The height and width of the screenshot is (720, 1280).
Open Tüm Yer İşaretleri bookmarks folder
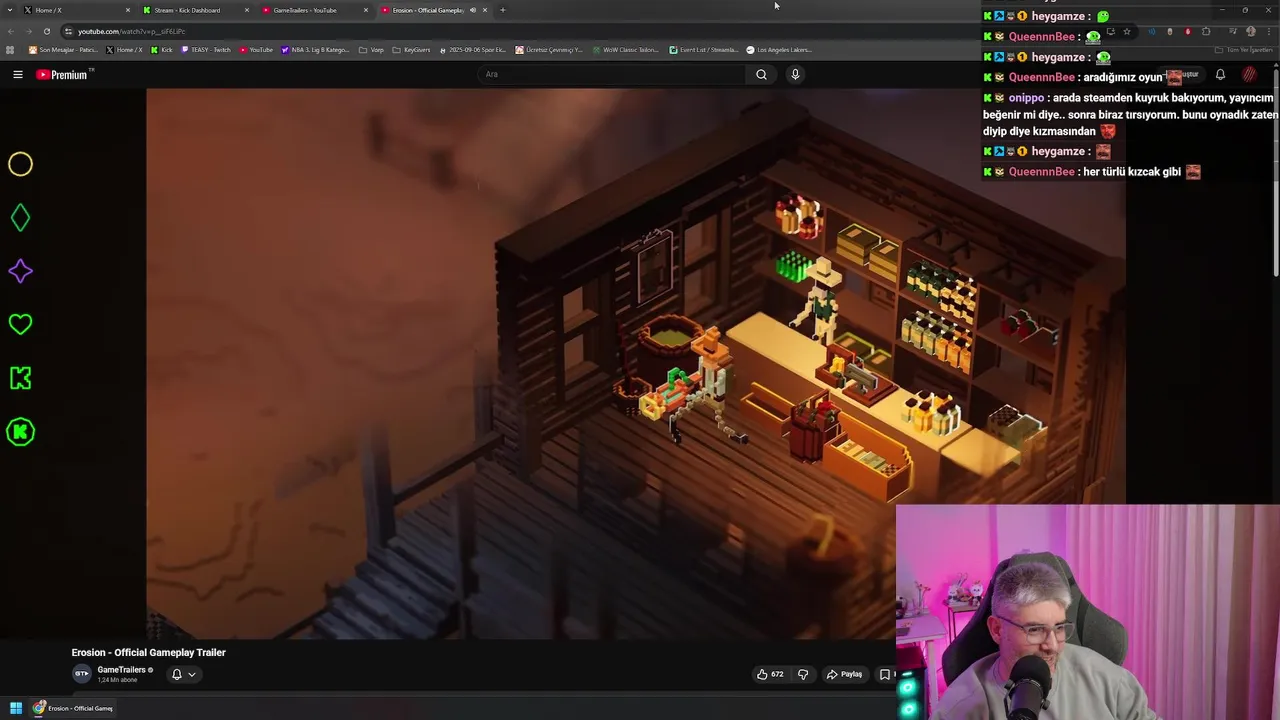coord(1246,50)
